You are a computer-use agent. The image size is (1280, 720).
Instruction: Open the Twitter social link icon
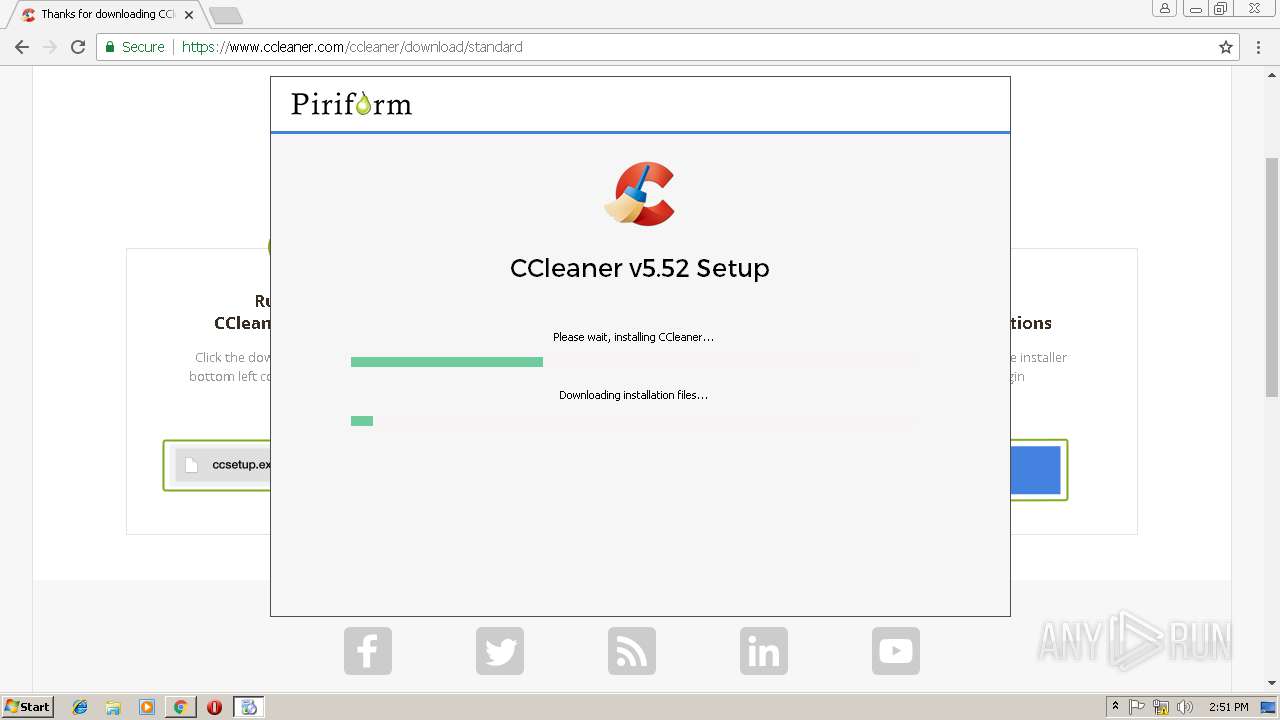point(500,651)
